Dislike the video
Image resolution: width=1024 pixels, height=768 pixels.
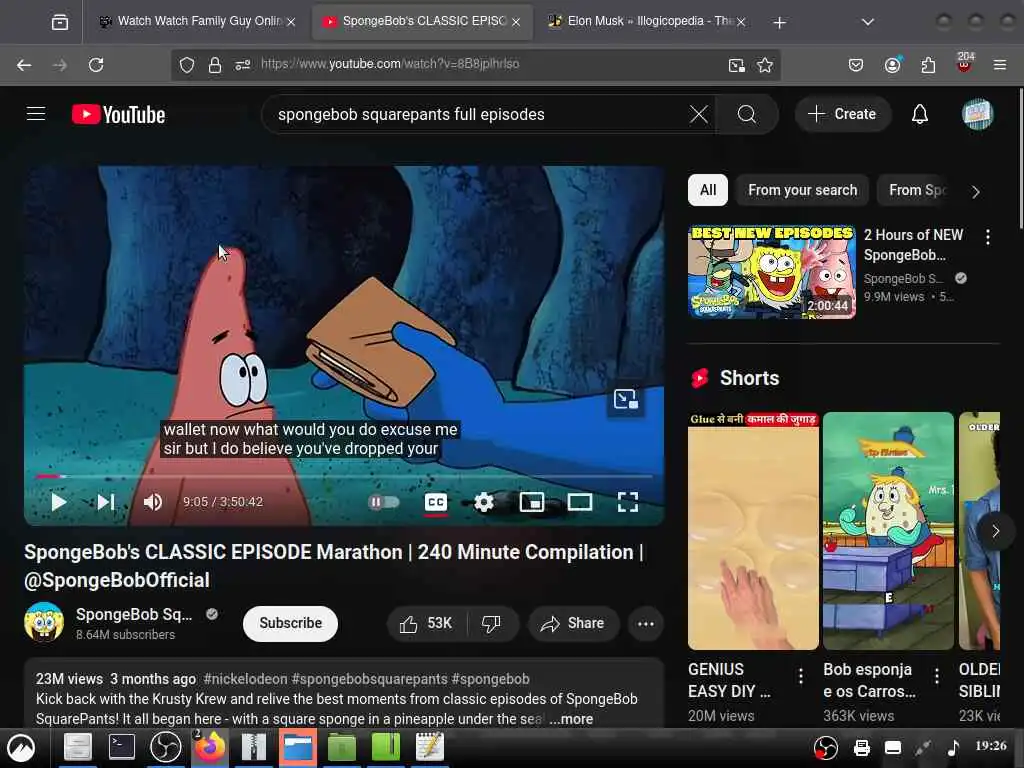click(492, 624)
